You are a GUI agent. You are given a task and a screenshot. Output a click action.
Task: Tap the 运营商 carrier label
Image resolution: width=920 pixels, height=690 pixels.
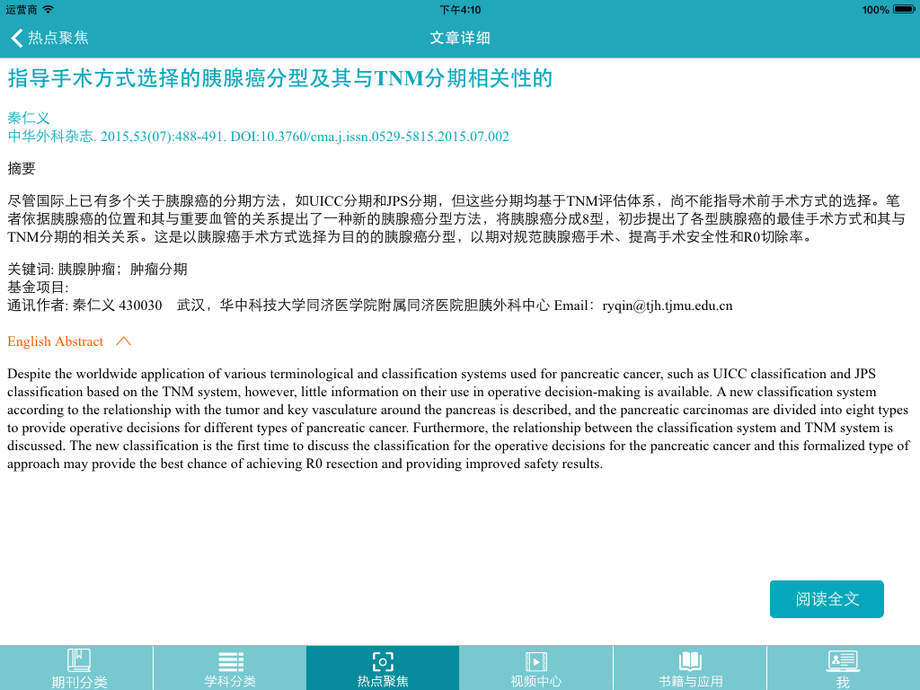coord(21,9)
